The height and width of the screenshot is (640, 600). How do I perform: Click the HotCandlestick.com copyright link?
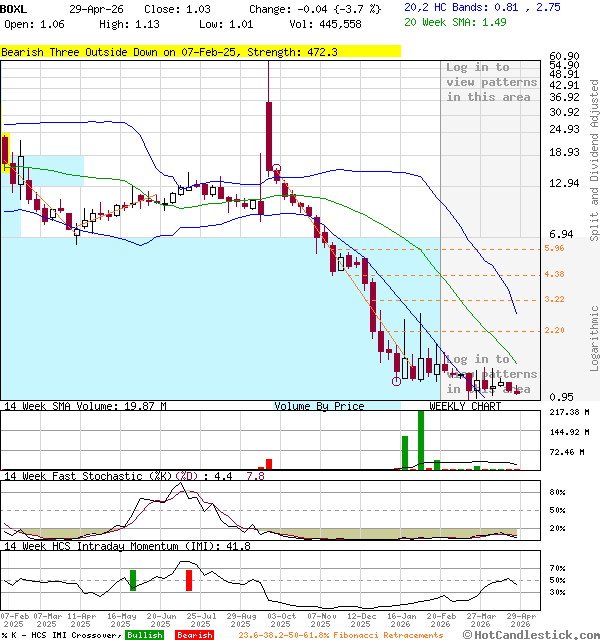[538, 634]
